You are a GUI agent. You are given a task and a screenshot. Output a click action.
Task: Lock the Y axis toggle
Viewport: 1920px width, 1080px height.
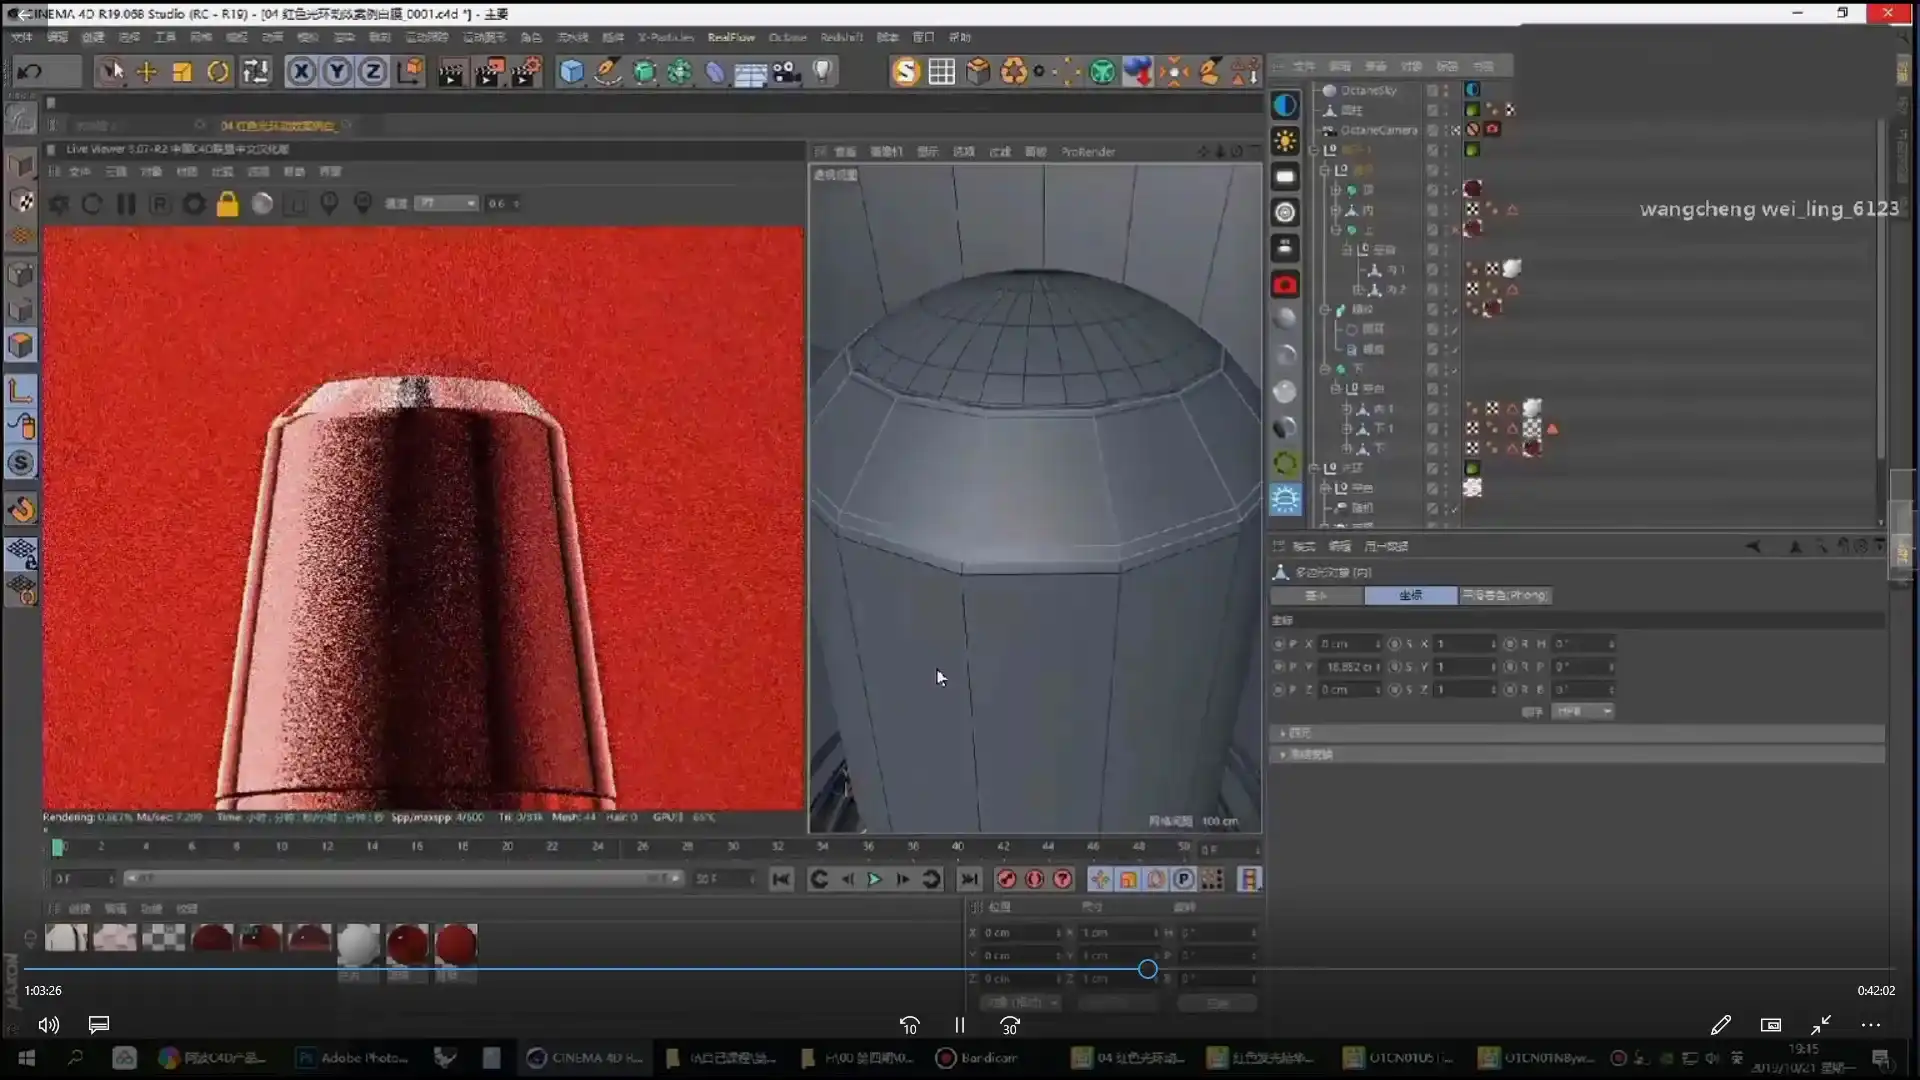coord(337,71)
